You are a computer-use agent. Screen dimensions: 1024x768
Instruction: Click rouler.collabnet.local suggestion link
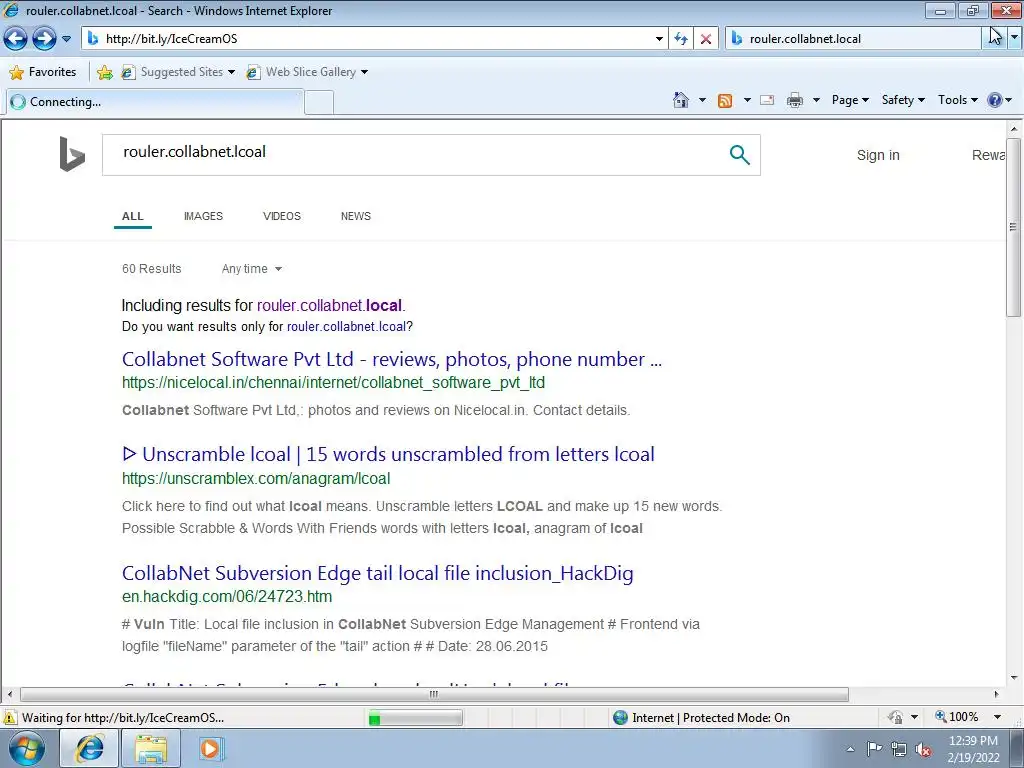tap(331, 306)
